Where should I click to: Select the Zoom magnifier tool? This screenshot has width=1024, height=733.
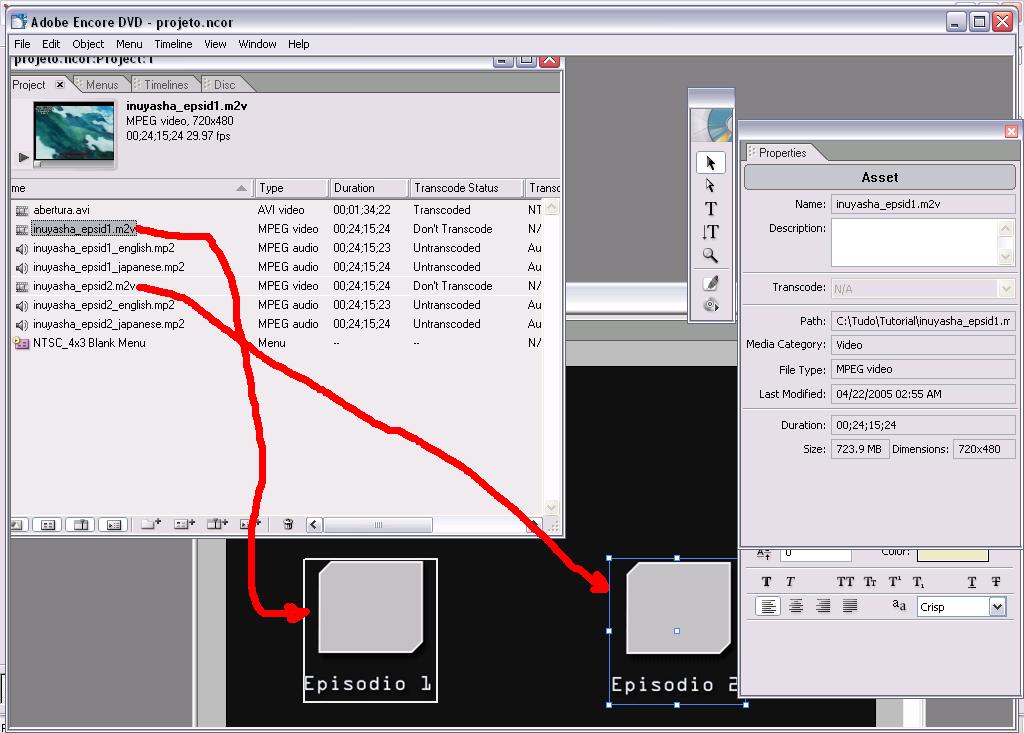[711, 255]
